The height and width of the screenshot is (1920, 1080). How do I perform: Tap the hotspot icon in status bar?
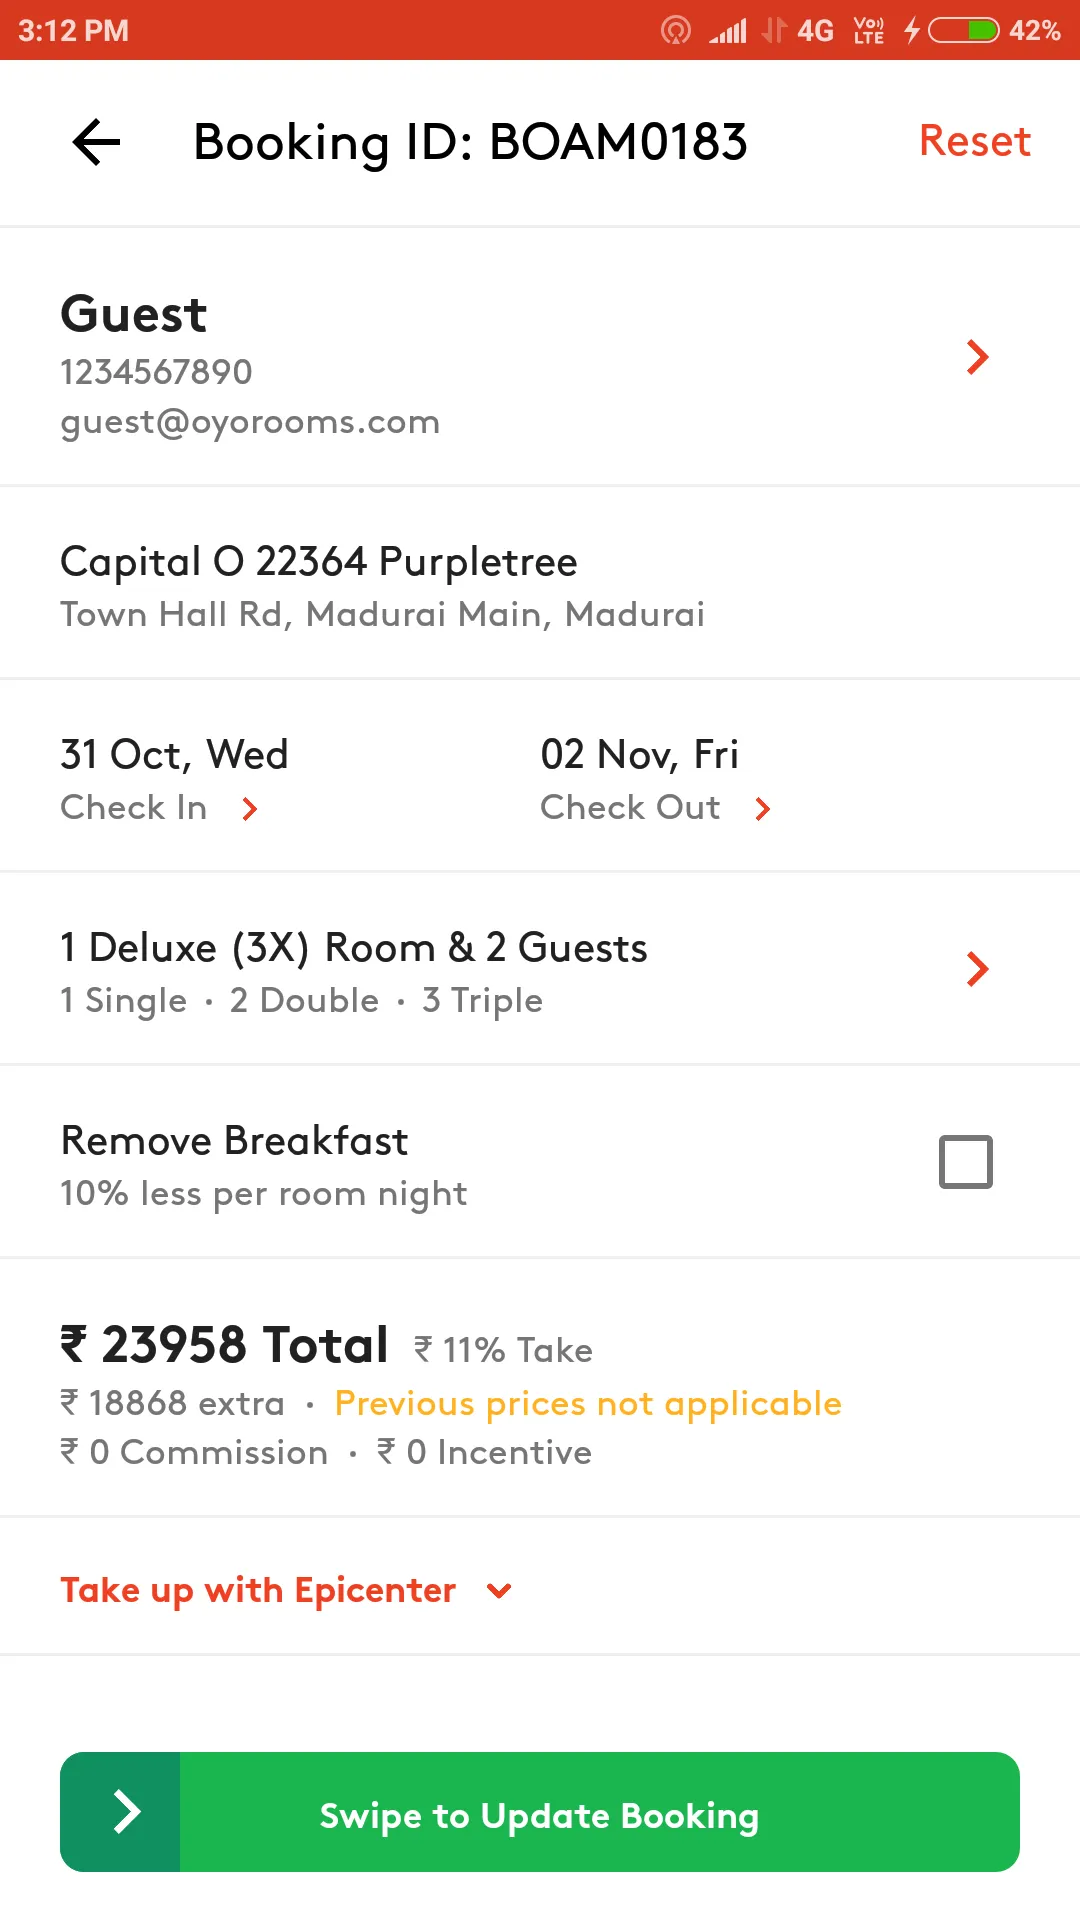click(x=676, y=31)
